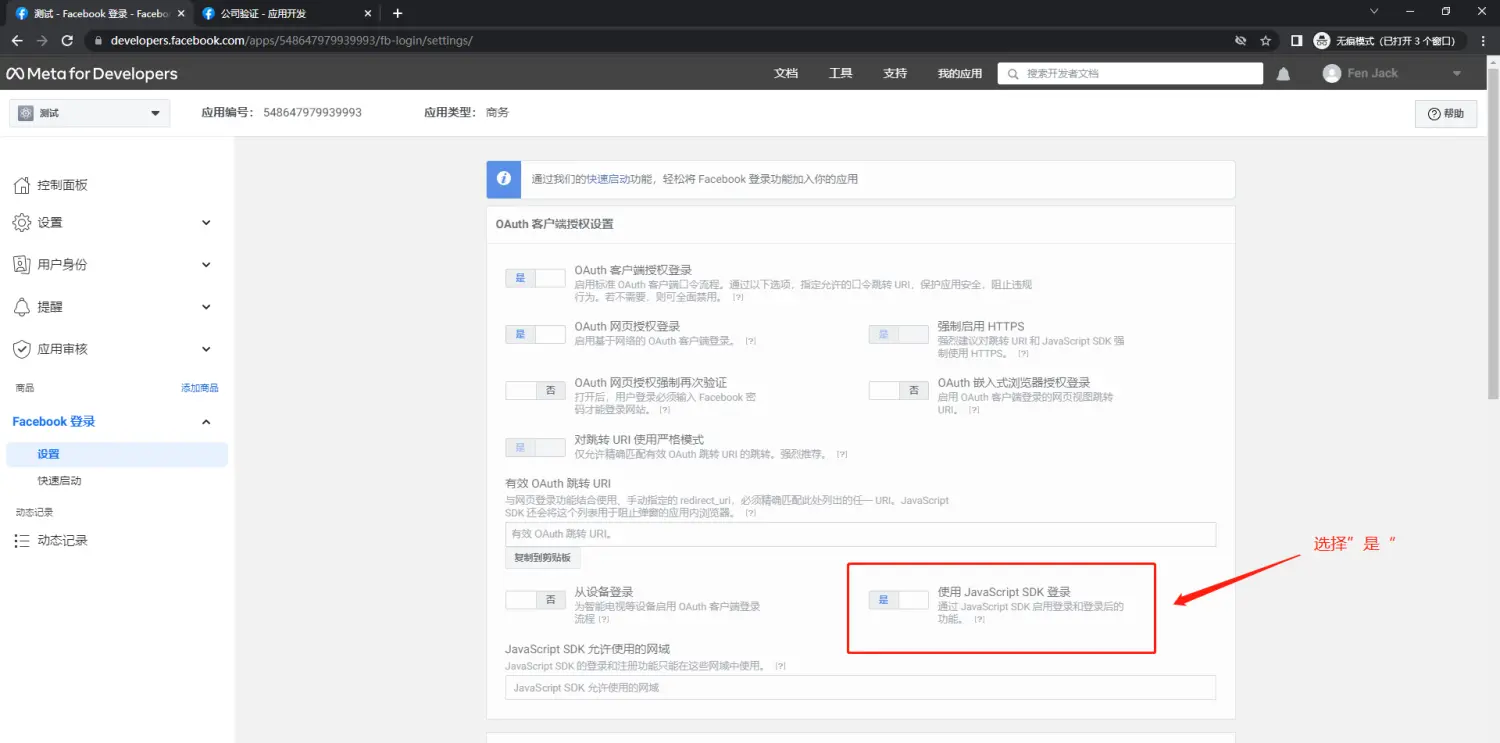Click the 提醒 bell icon in sidebar
Viewport: 1500px width, 743px height.
click(x=21, y=307)
